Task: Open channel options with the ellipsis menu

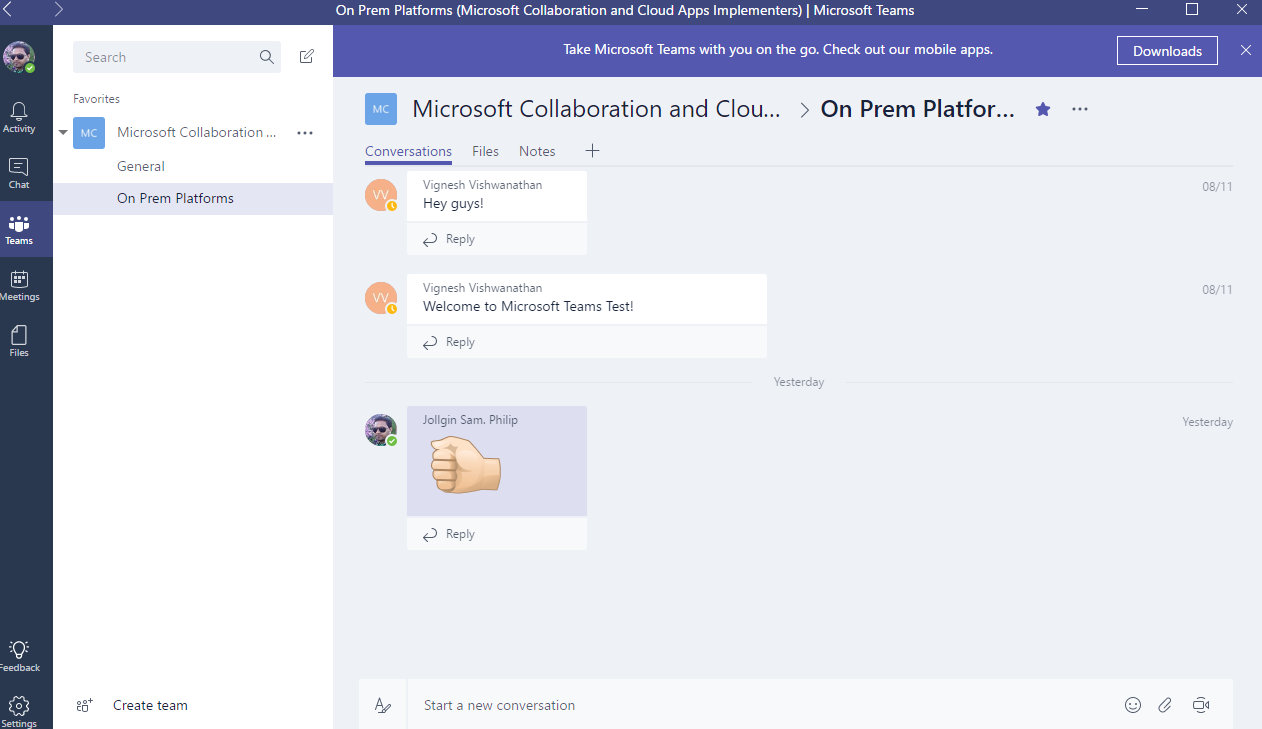Action: click(x=1079, y=109)
